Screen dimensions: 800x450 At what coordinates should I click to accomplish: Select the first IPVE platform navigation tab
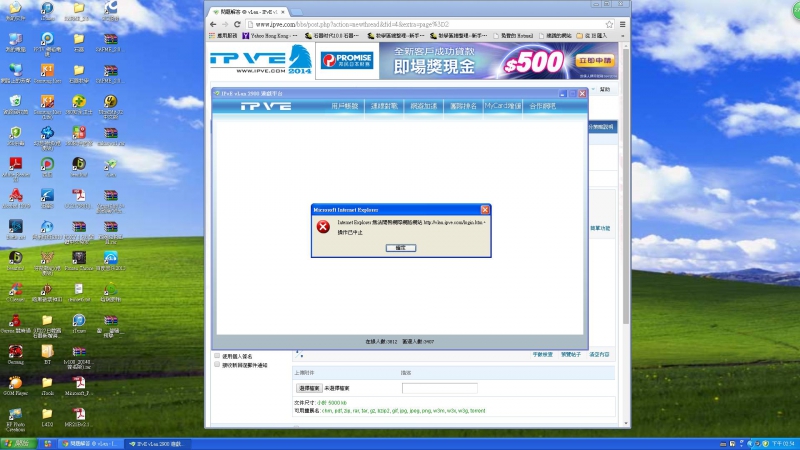pos(344,106)
